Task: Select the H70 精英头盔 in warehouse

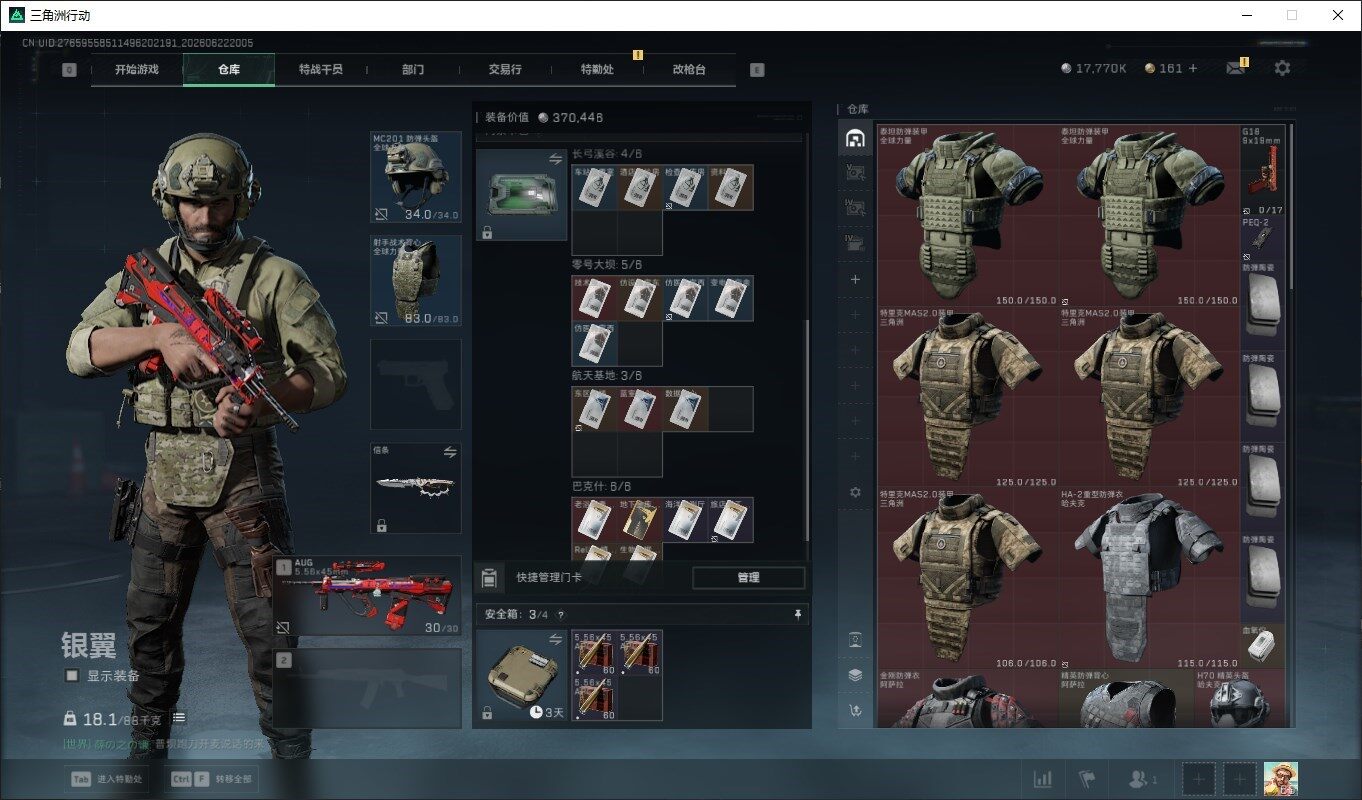Action: pos(1240,699)
